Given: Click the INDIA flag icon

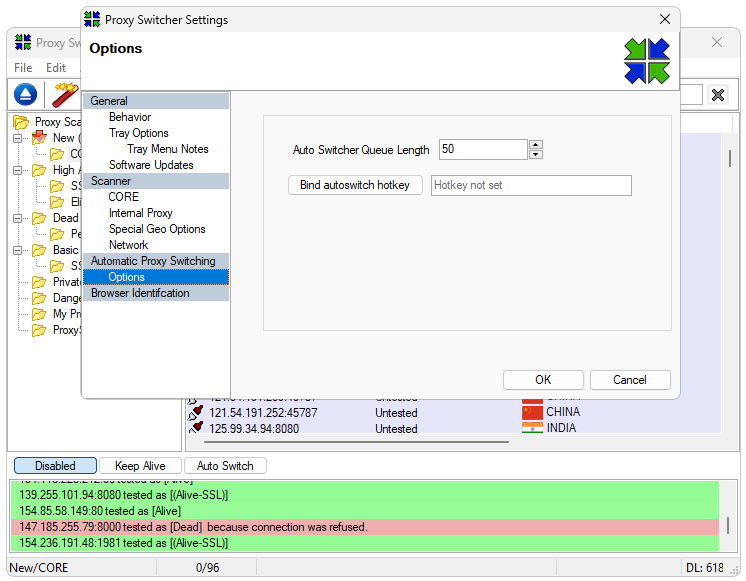Looking at the screenshot, I should 532,427.
